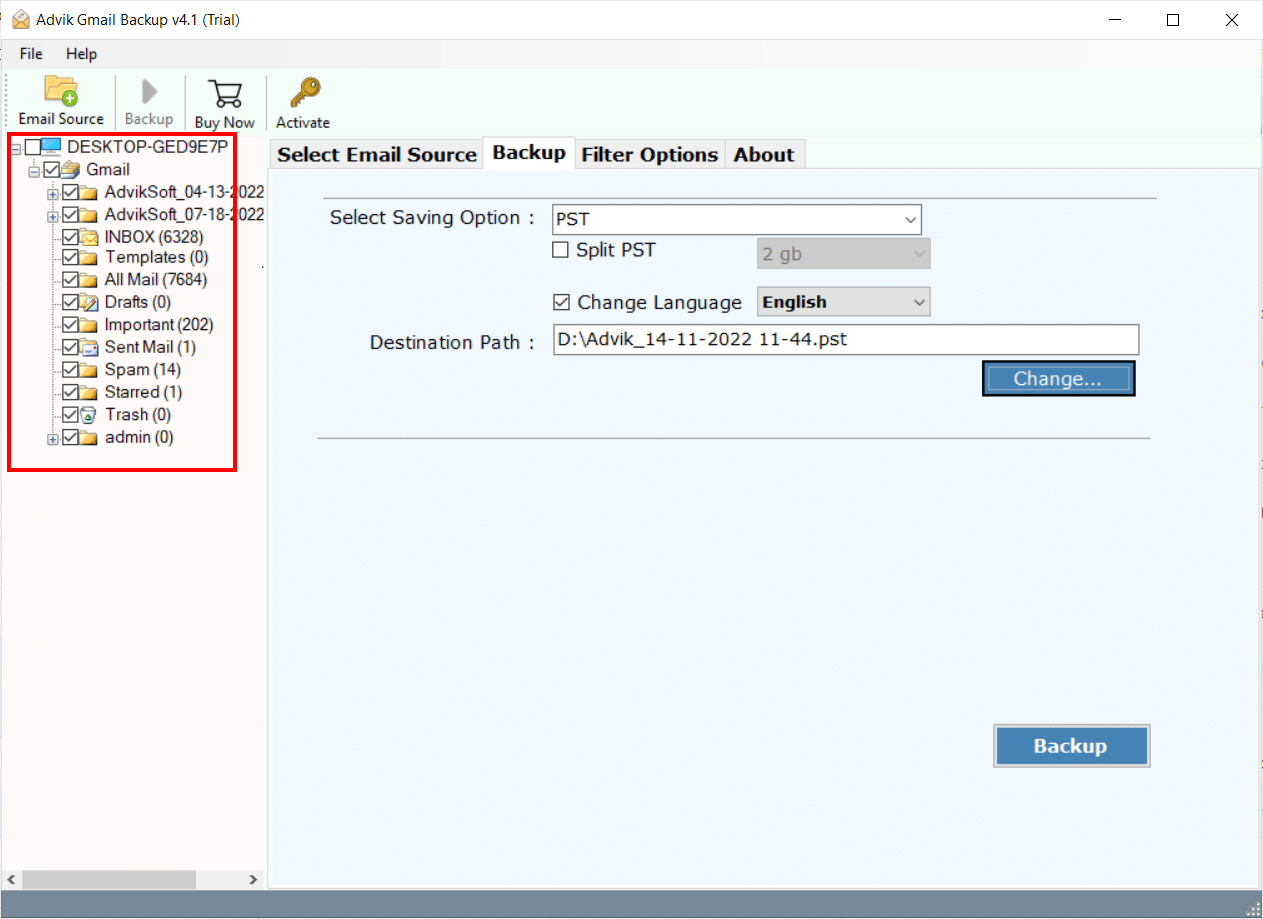Expand the admin (0) folder node
This screenshot has height=919, width=1263.
click(52, 438)
